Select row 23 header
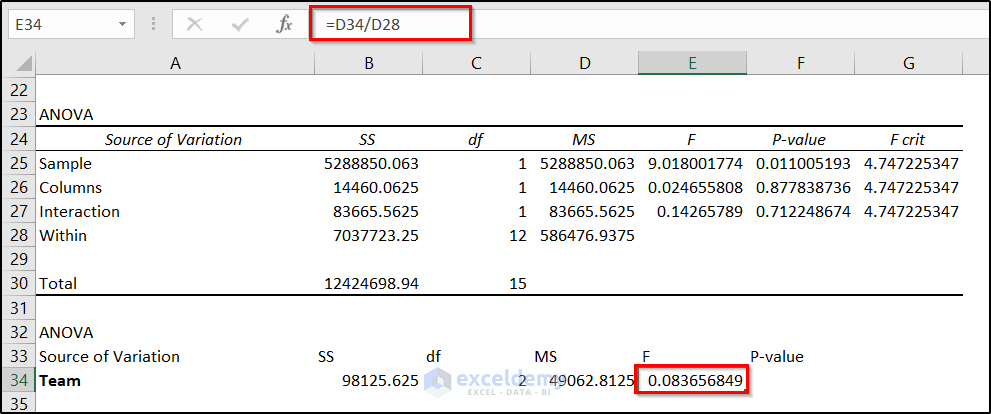The height and width of the screenshot is (414, 991). (20, 115)
